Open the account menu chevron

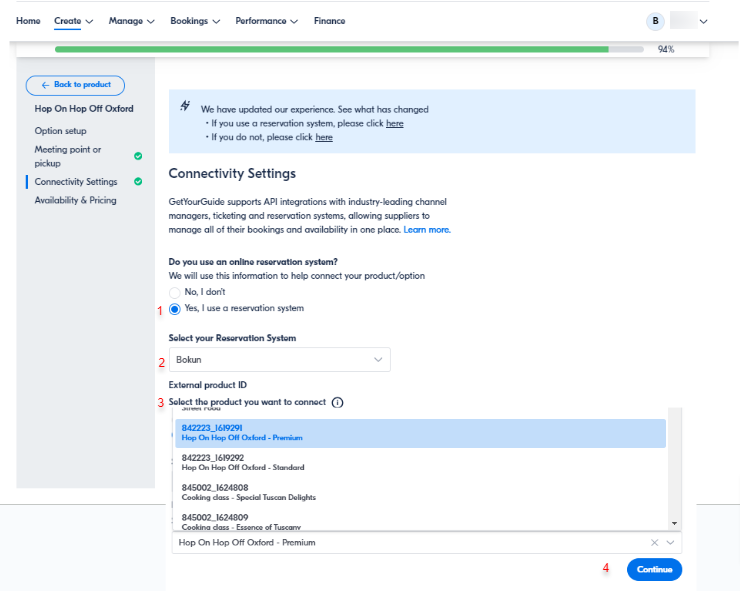(x=704, y=21)
